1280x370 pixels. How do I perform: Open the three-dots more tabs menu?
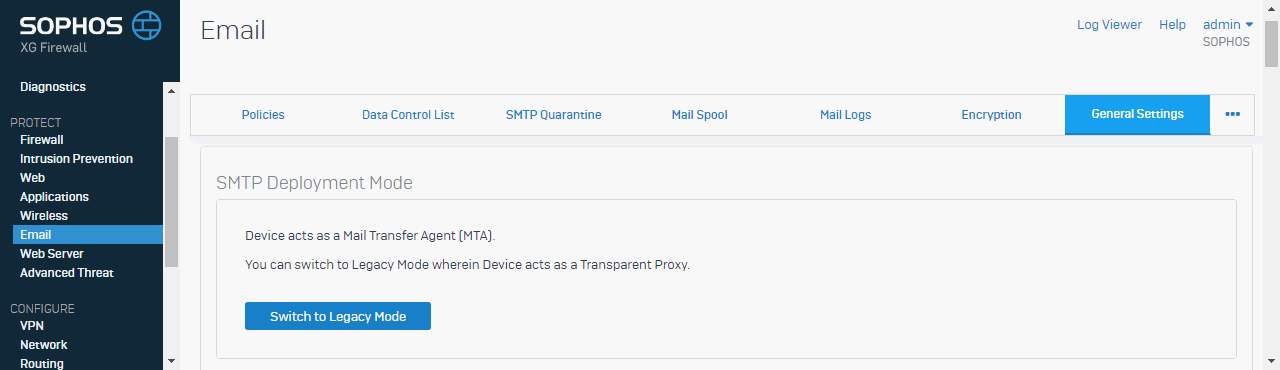1232,114
